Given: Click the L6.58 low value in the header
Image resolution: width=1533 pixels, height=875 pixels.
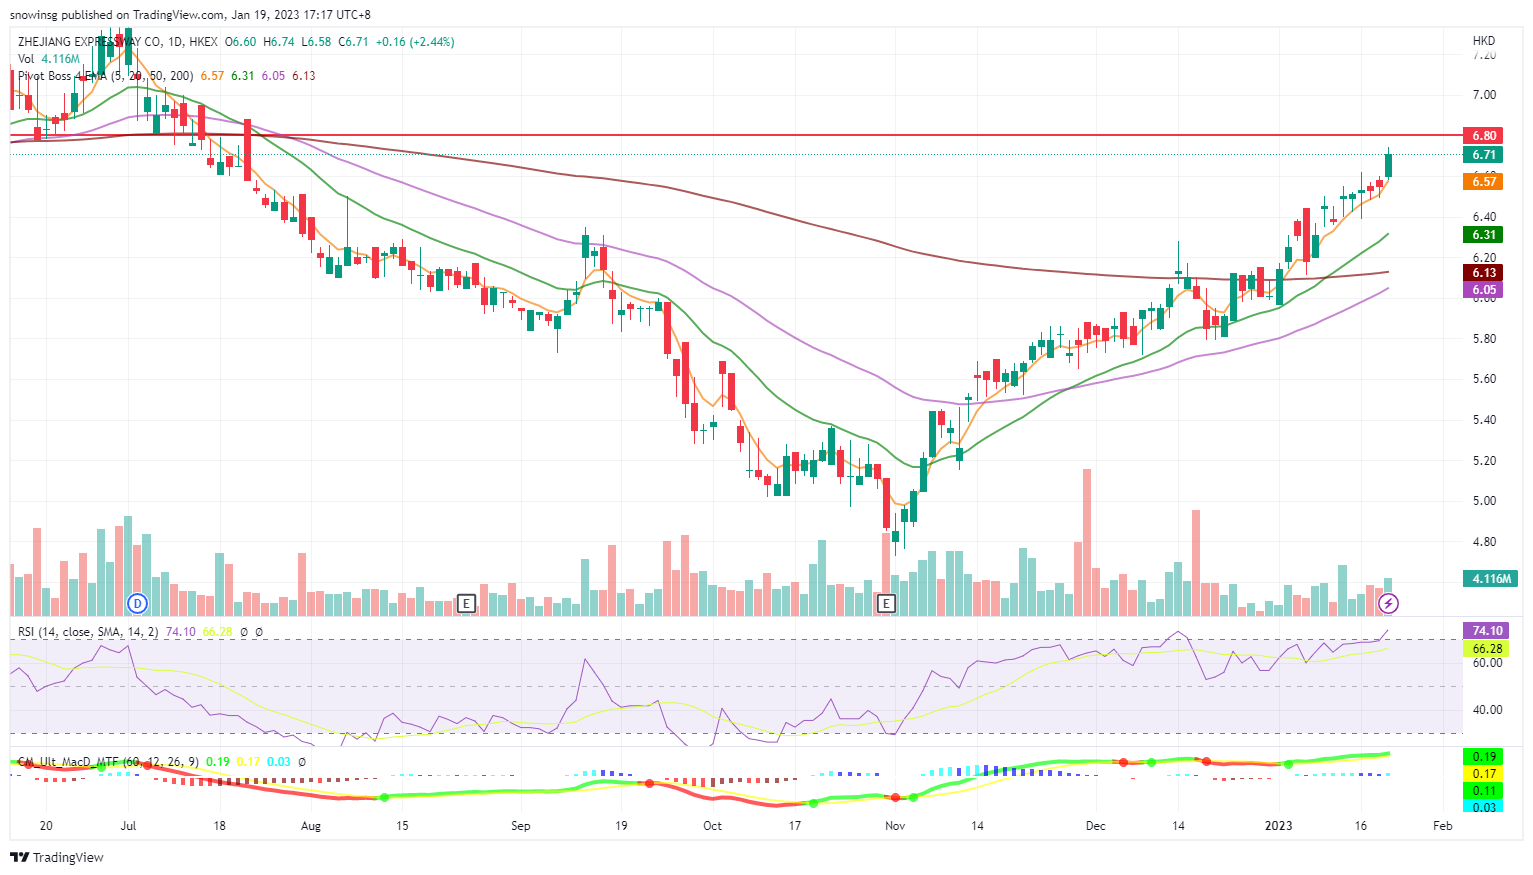Looking at the screenshot, I should [x=317, y=42].
